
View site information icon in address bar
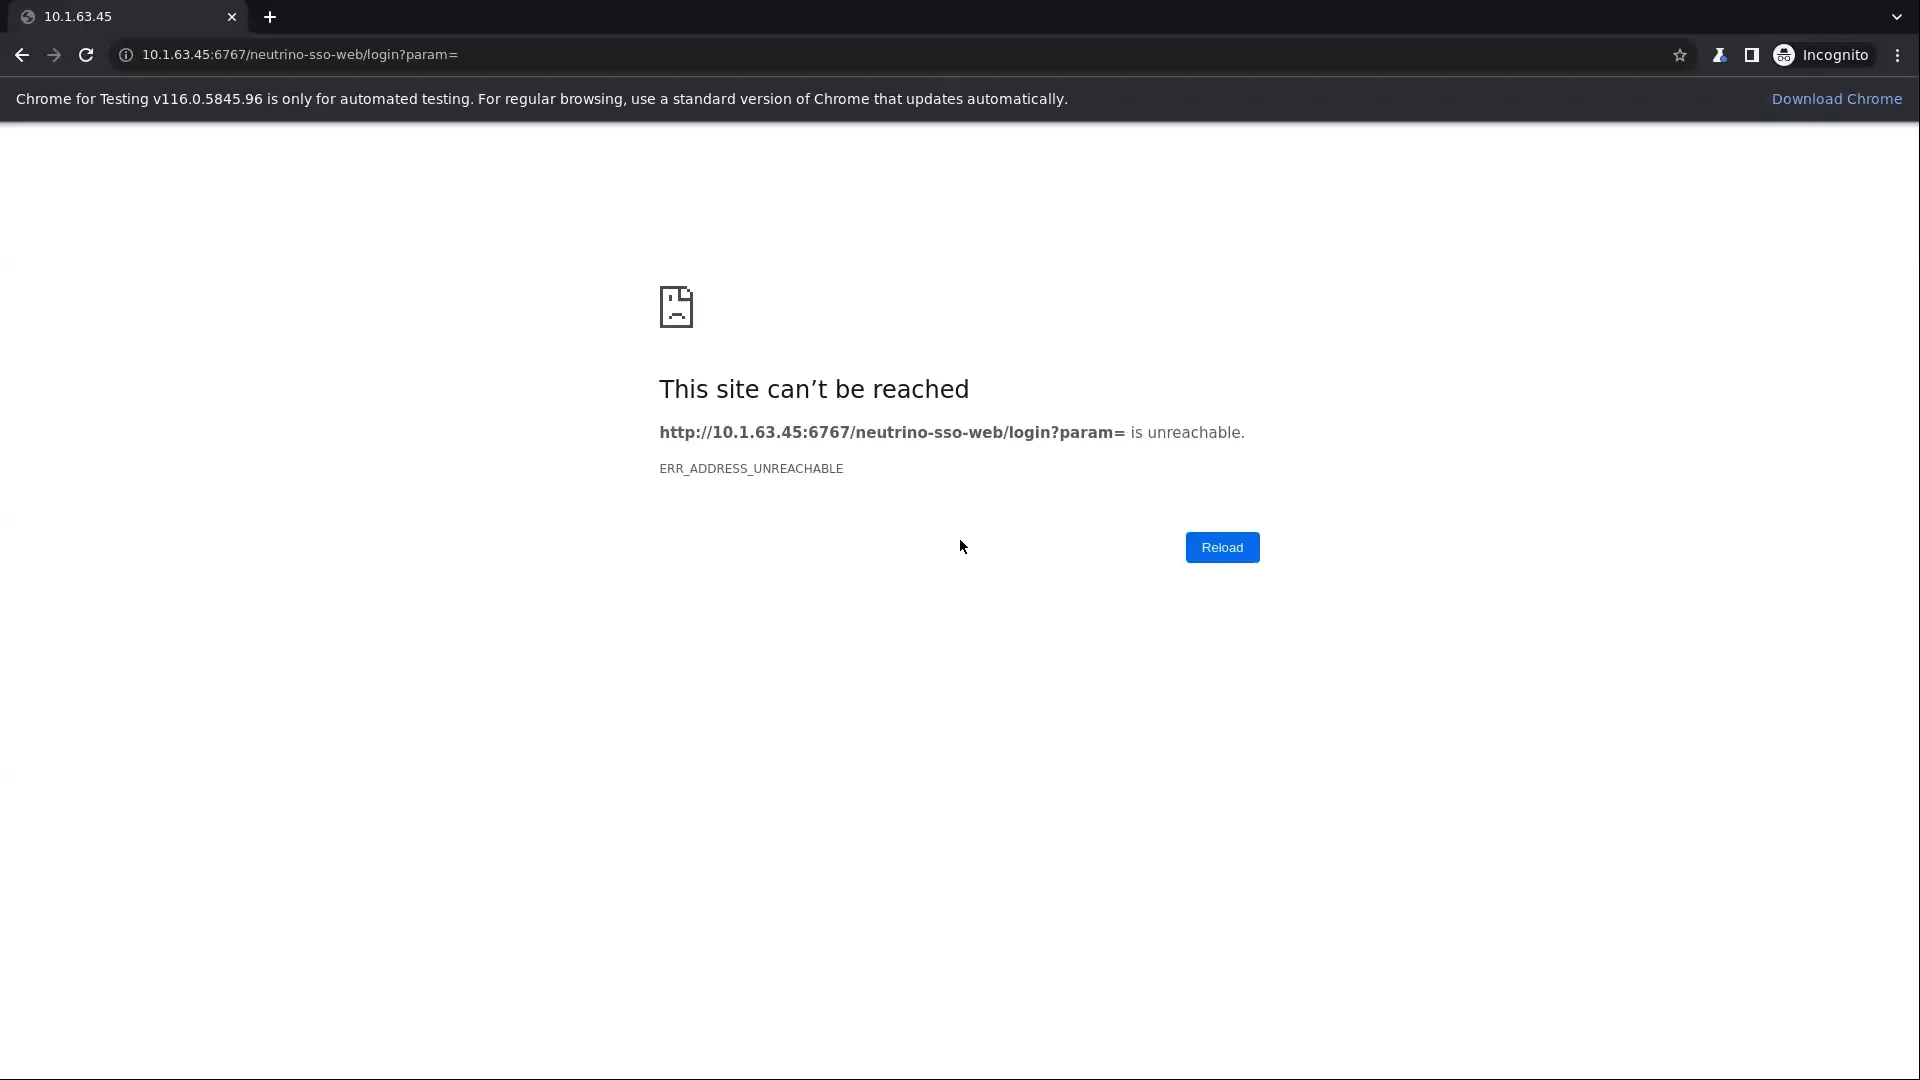(126, 55)
